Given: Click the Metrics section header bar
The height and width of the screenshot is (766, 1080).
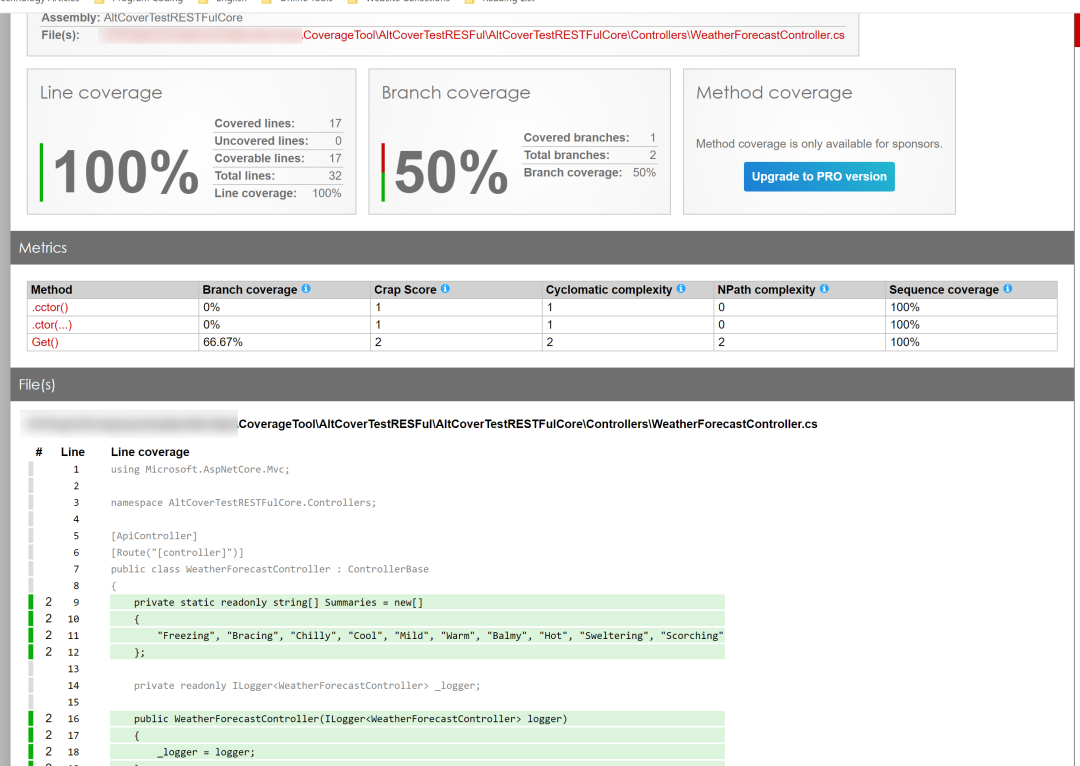Looking at the screenshot, I should pos(540,248).
